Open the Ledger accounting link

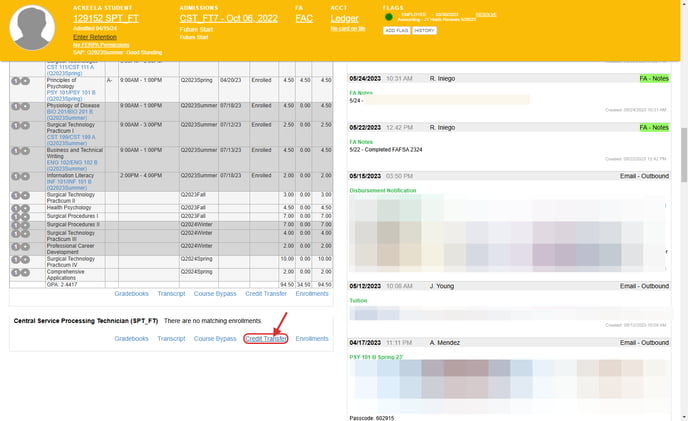point(344,18)
